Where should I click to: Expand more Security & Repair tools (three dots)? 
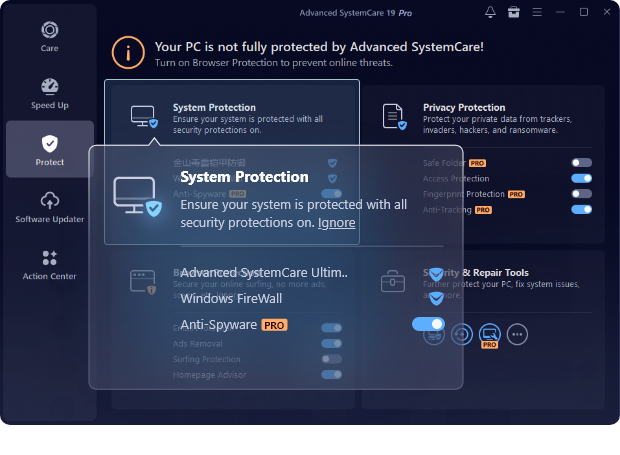coord(517,335)
